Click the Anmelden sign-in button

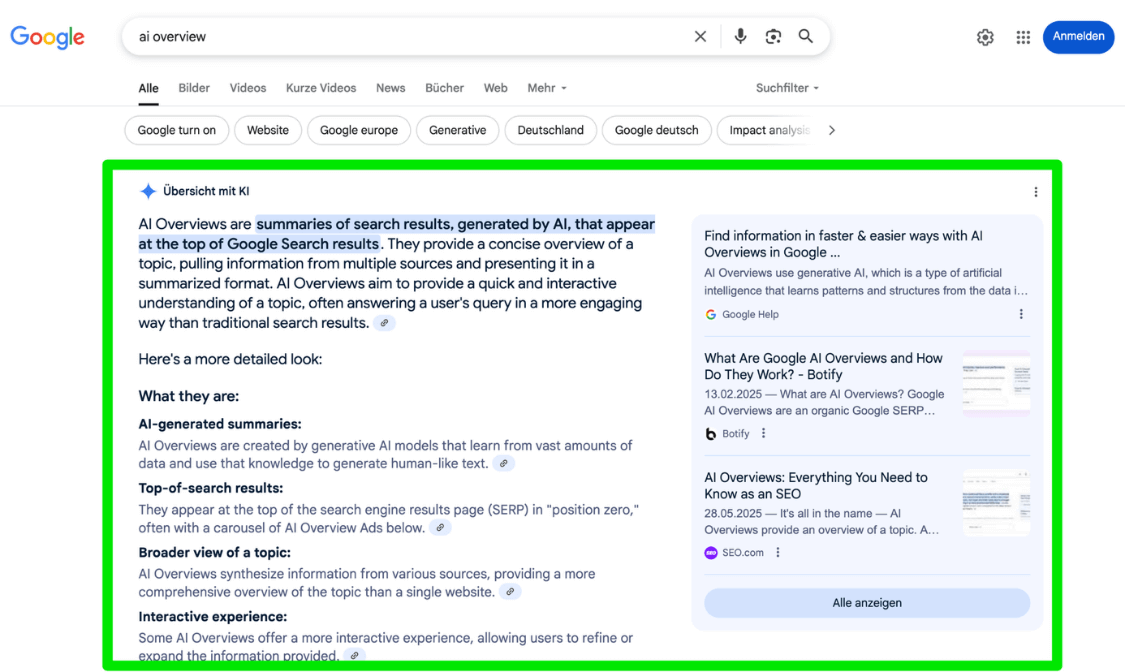[x=1078, y=37]
